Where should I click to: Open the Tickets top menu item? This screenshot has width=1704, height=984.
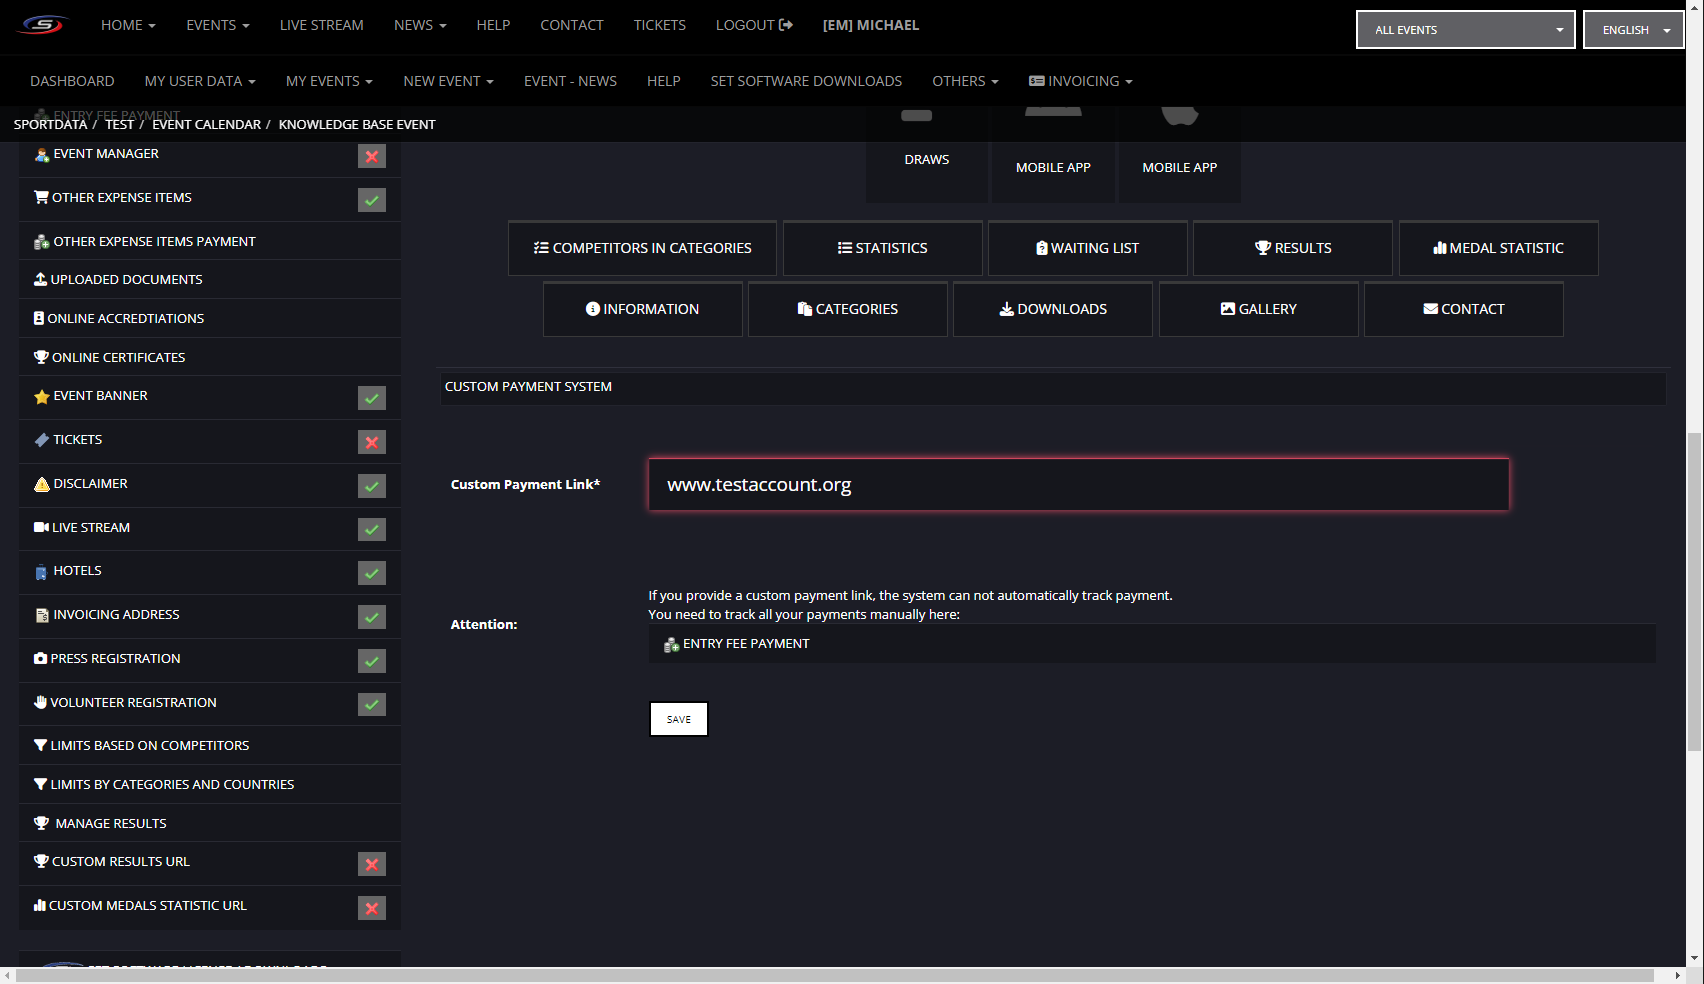point(659,25)
